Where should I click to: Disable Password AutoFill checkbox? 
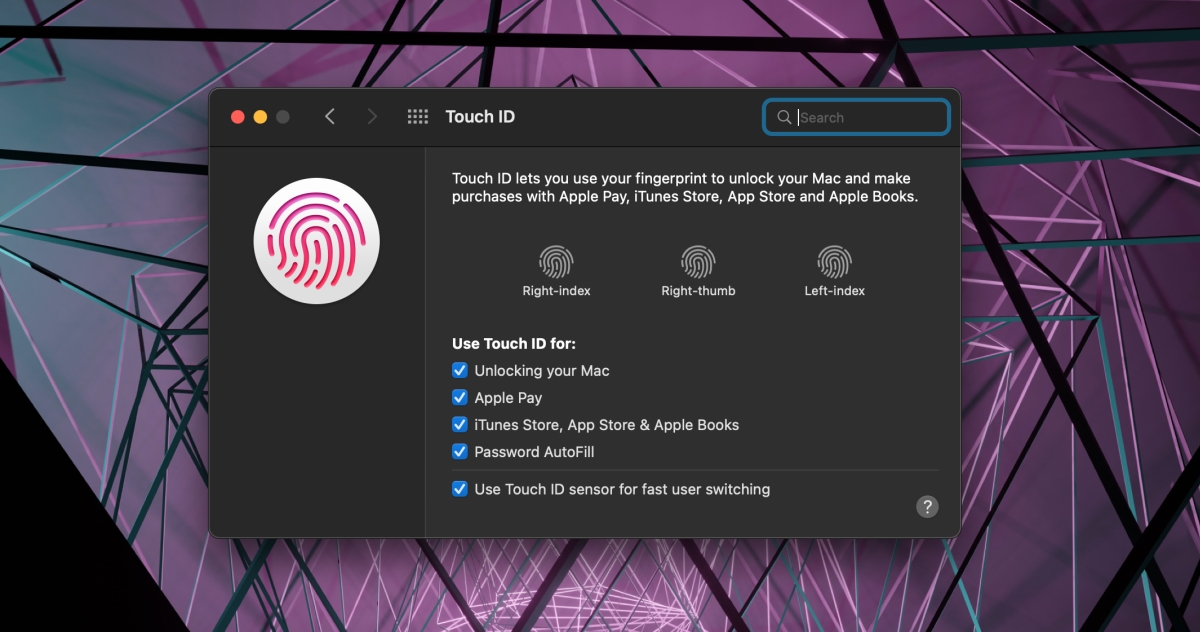[460, 451]
